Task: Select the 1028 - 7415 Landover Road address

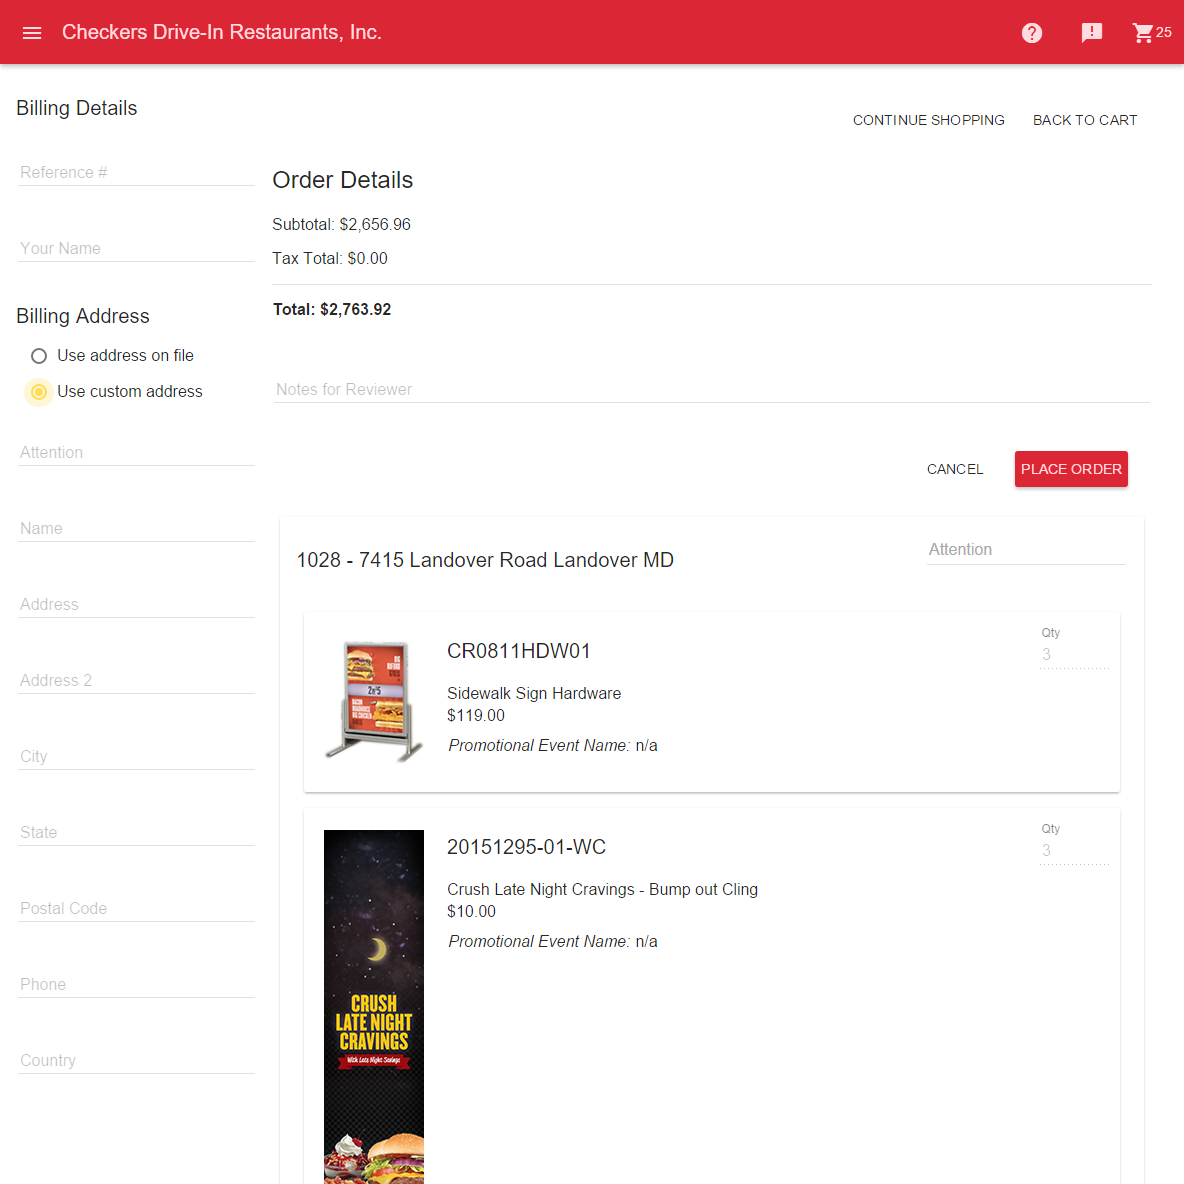Action: coord(485,560)
